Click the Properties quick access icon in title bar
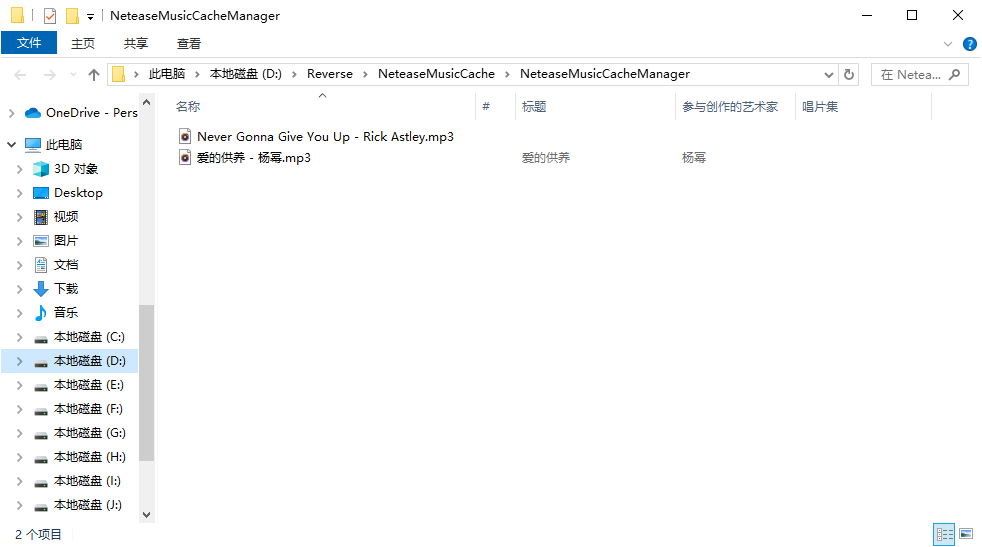Screen dimensions: 982x547 pyautogui.click(x=50, y=16)
